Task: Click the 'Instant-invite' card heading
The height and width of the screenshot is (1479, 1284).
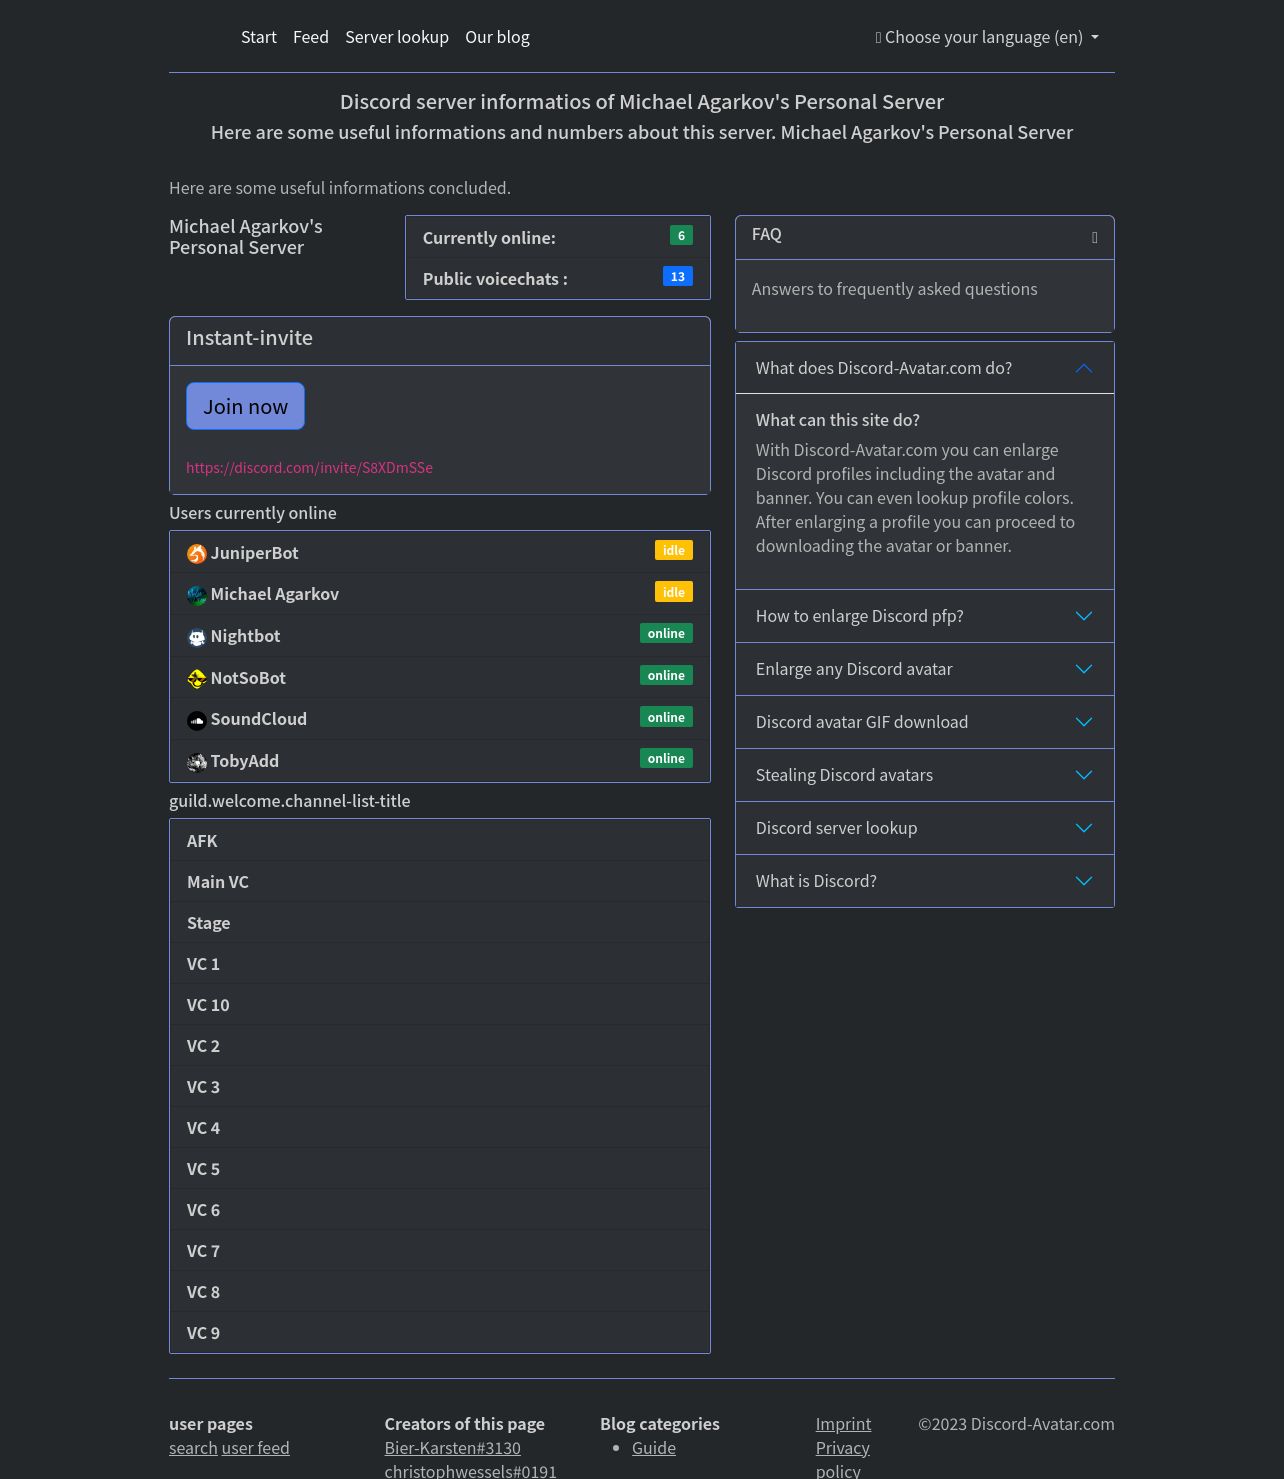Action: [x=249, y=338]
